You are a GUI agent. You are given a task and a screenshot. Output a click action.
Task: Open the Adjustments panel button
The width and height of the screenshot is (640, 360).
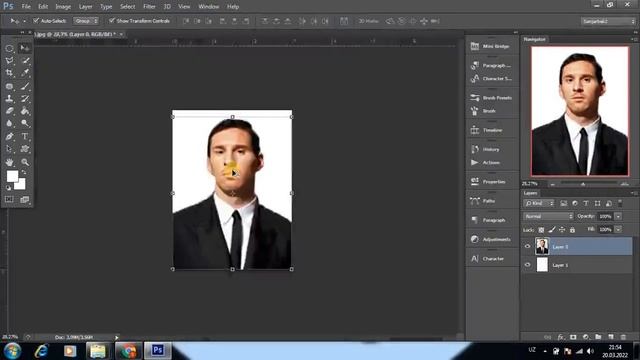491,239
